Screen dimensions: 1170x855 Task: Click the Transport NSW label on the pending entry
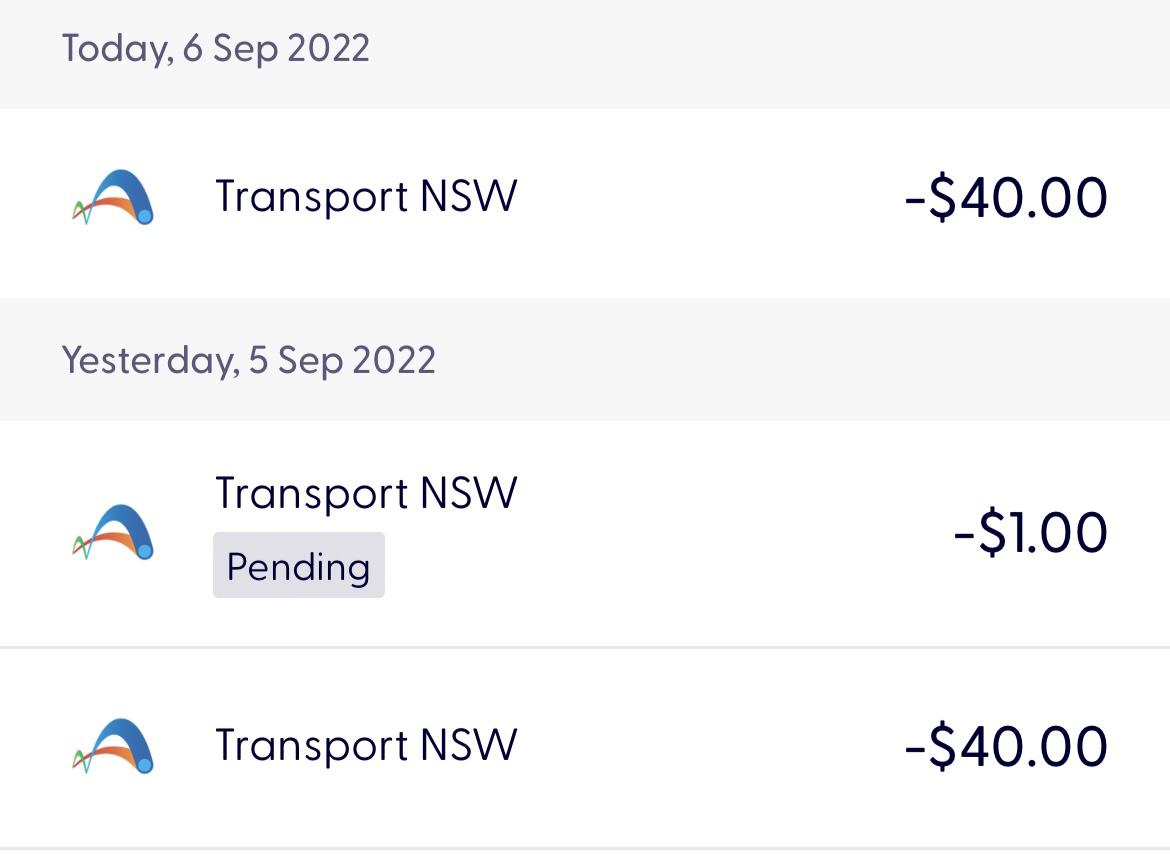pyautogui.click(x=366, y=492)
